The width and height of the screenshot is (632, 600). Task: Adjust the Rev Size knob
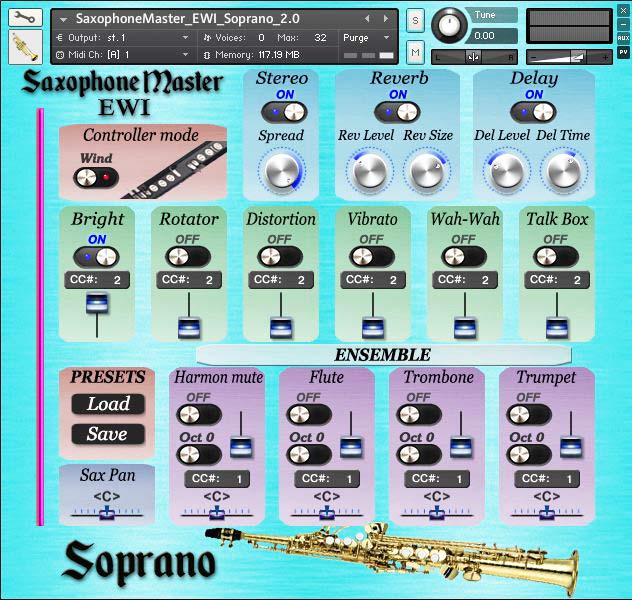coord(427,172)
